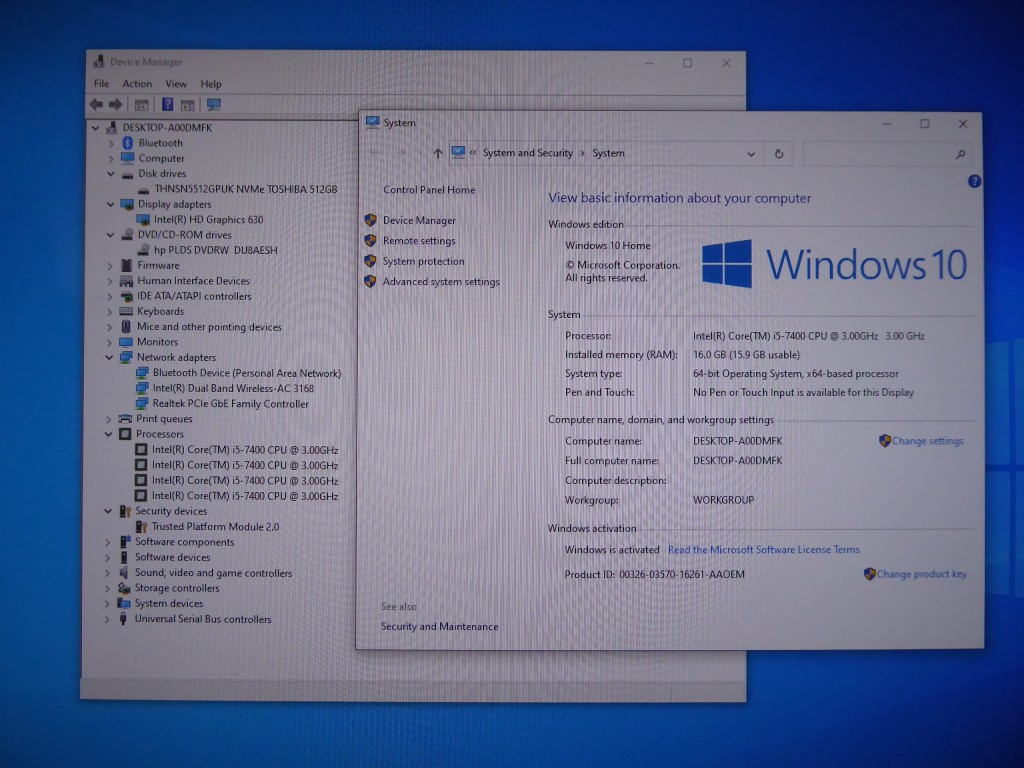Open System protection link
1024x768 pixels.
click(x=423, y=261)
